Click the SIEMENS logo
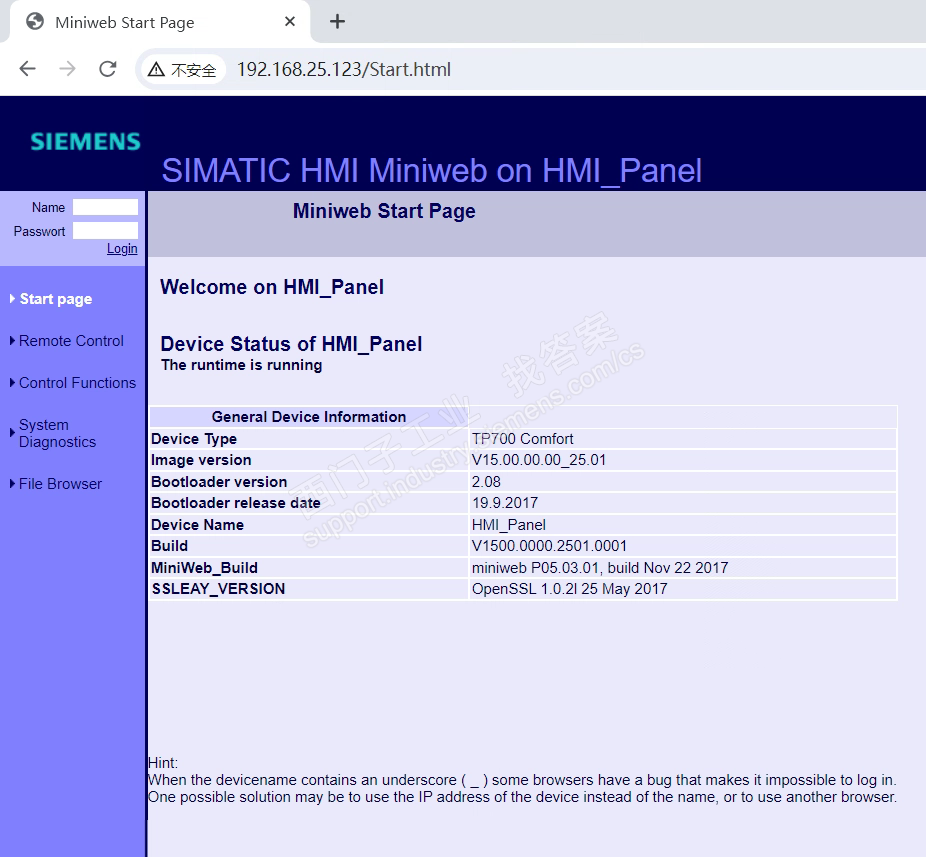926x857 pixels. [86, 142]
